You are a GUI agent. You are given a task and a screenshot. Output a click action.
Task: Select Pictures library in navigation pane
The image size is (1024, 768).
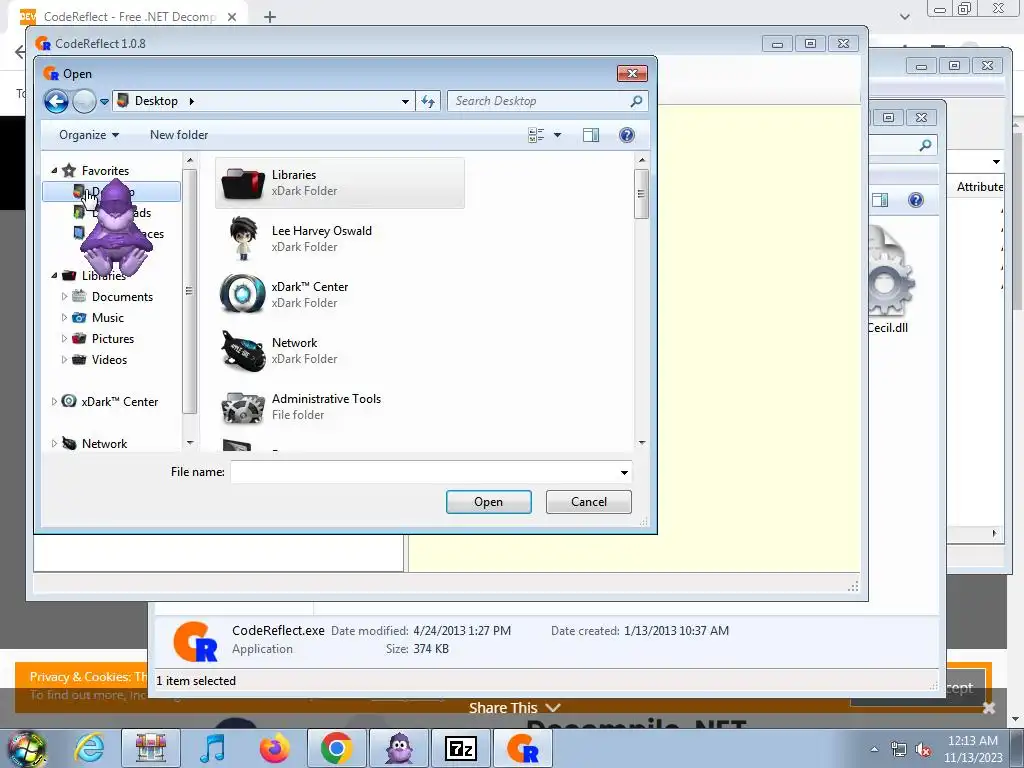pos(112,338)
